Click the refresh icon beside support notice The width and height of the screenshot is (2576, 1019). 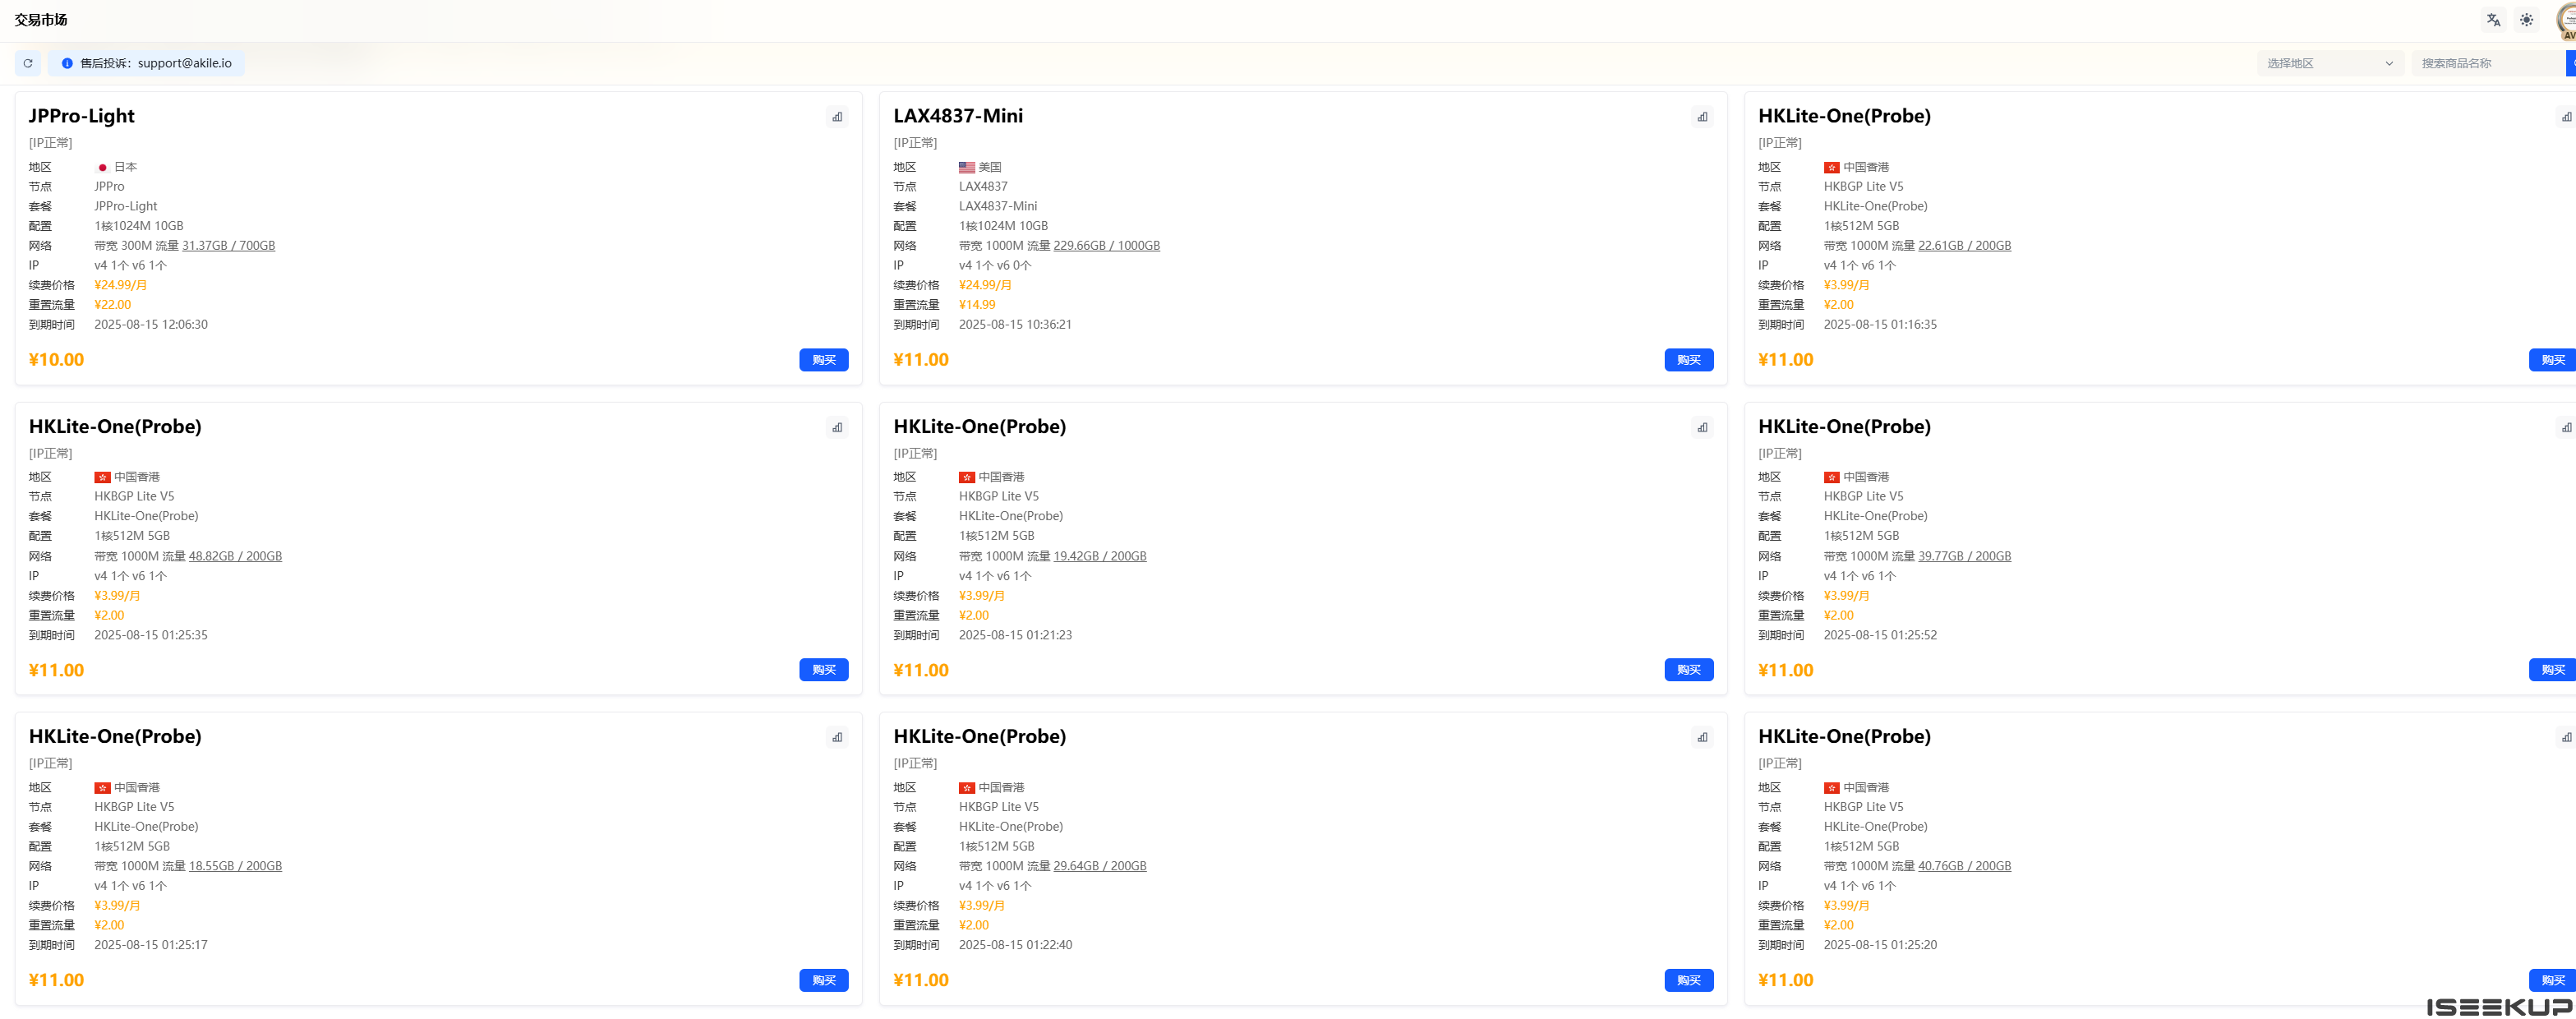(28, 63)
